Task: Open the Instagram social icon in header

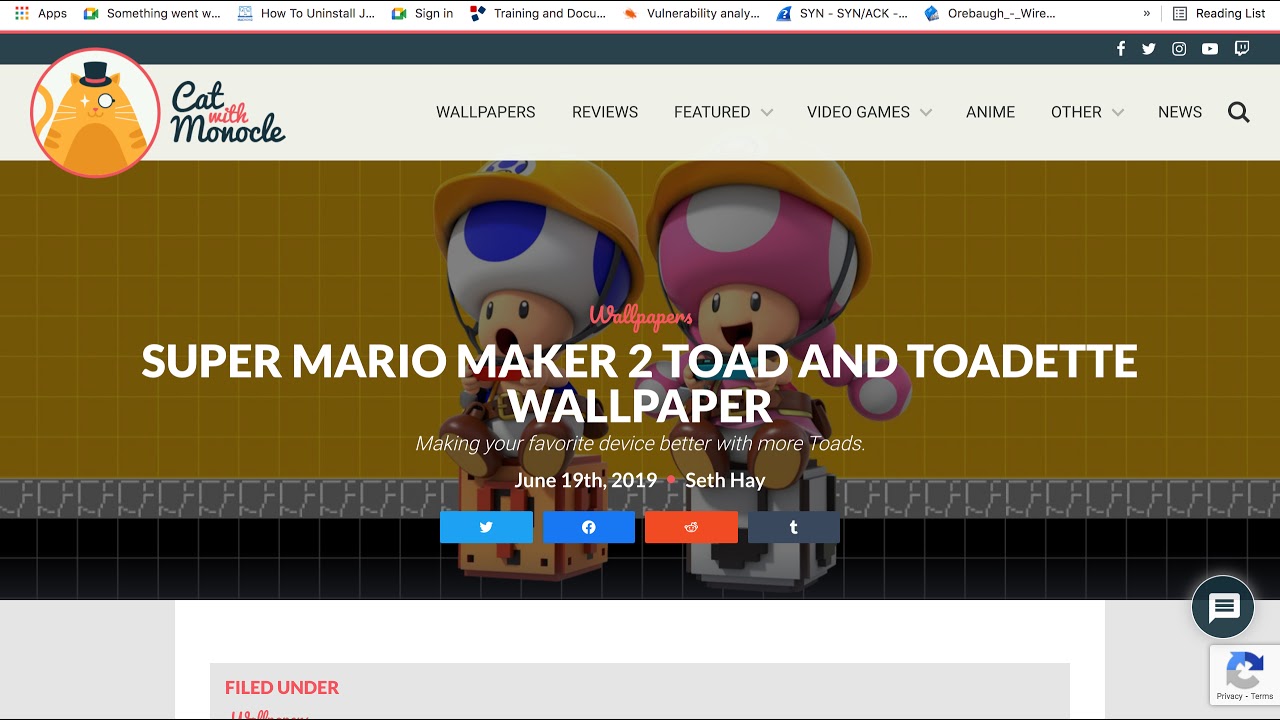Action: pos(1179,49)
